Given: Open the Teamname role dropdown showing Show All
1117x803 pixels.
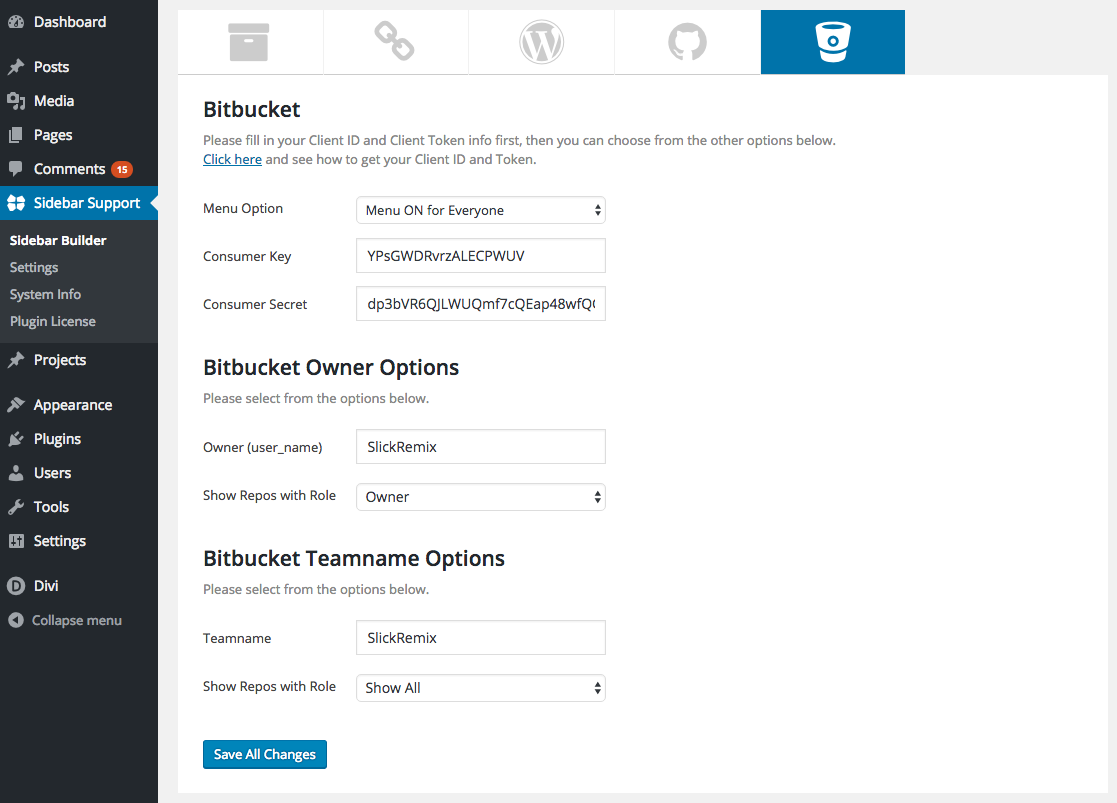Looking at the screenshot, I should click(481, 688).
